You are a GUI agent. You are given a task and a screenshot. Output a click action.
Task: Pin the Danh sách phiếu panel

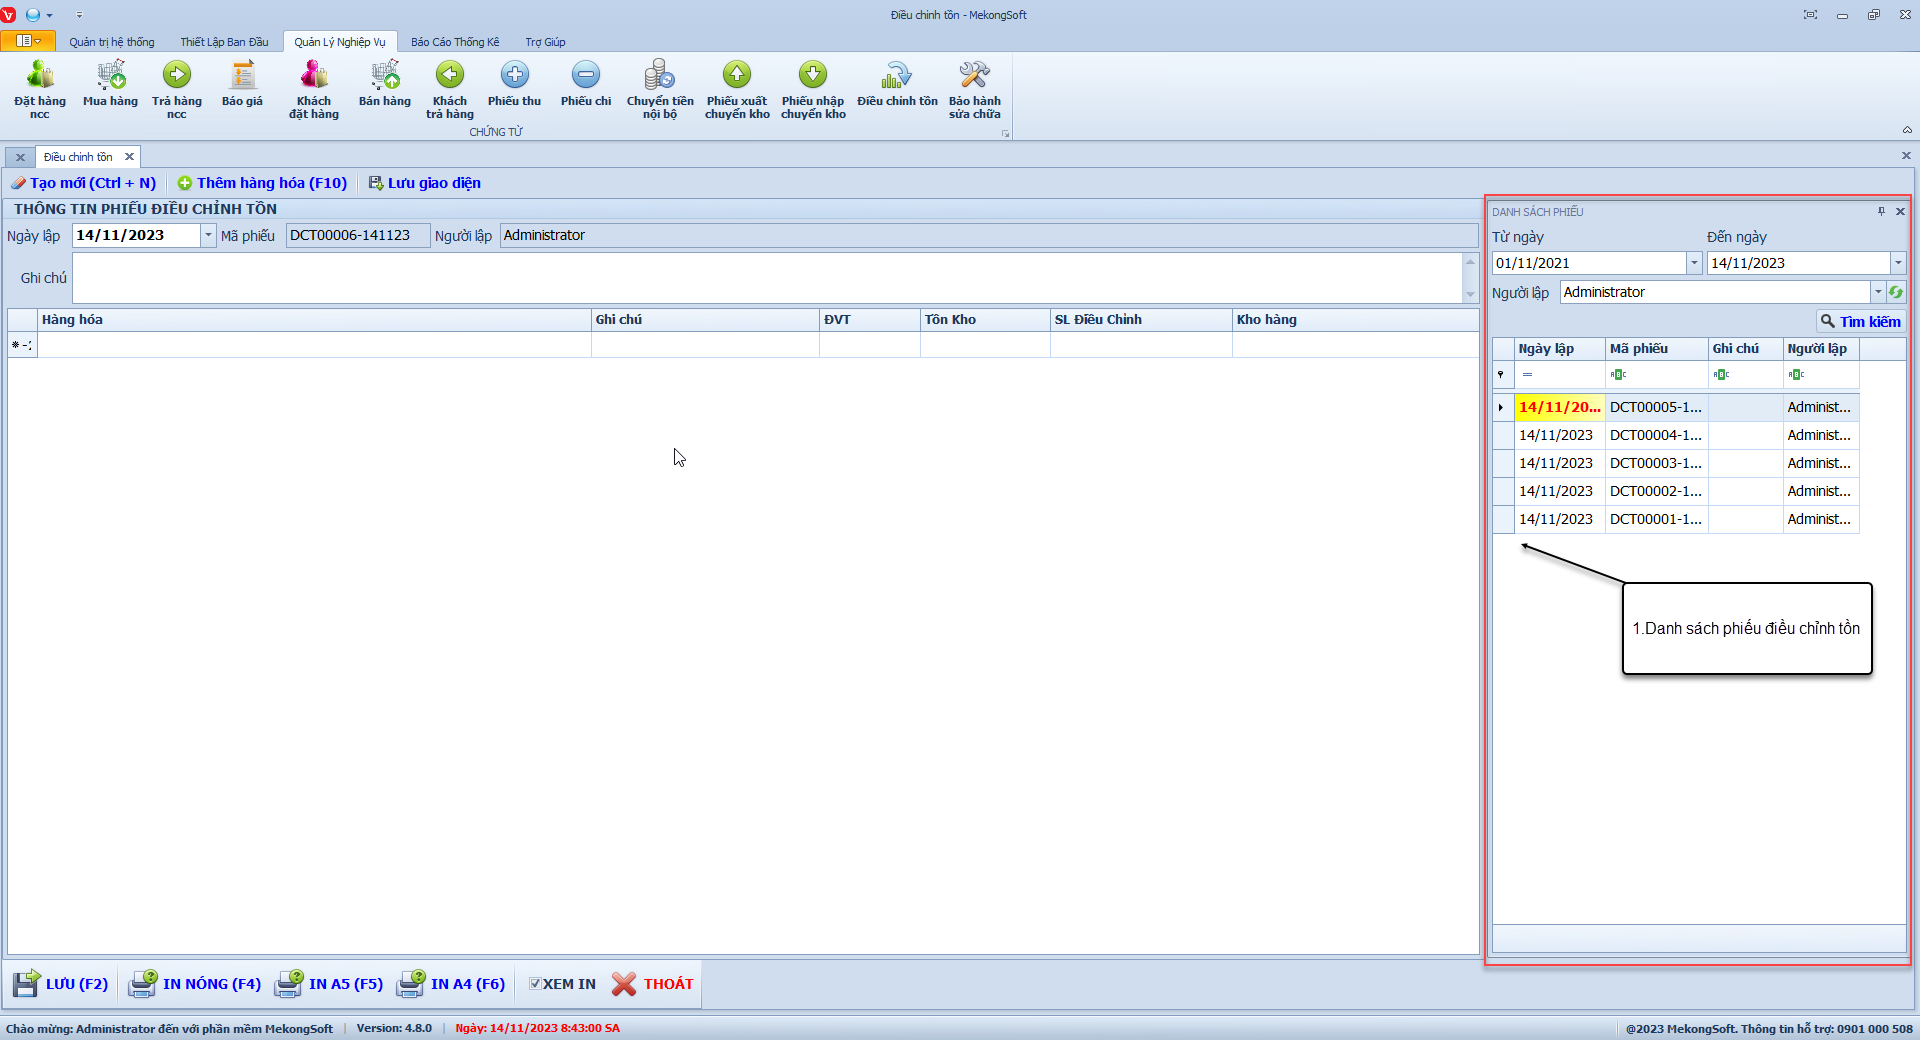click(1881, 211)
